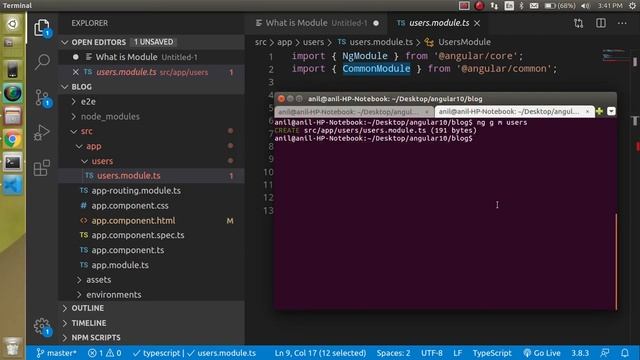The width and height of the screenshot is (640, 360).
Task: Click the master branch status item
Action: tap(56, 353)
